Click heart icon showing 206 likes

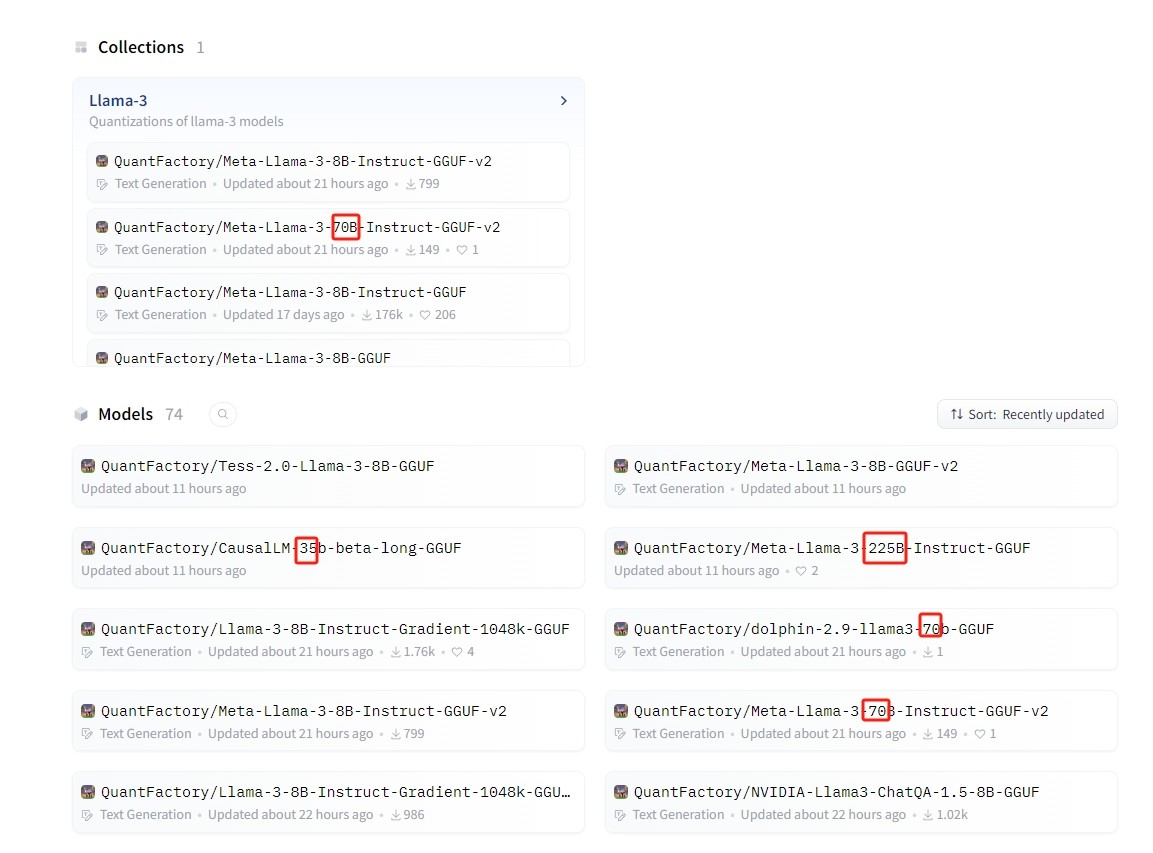(425, 315)
